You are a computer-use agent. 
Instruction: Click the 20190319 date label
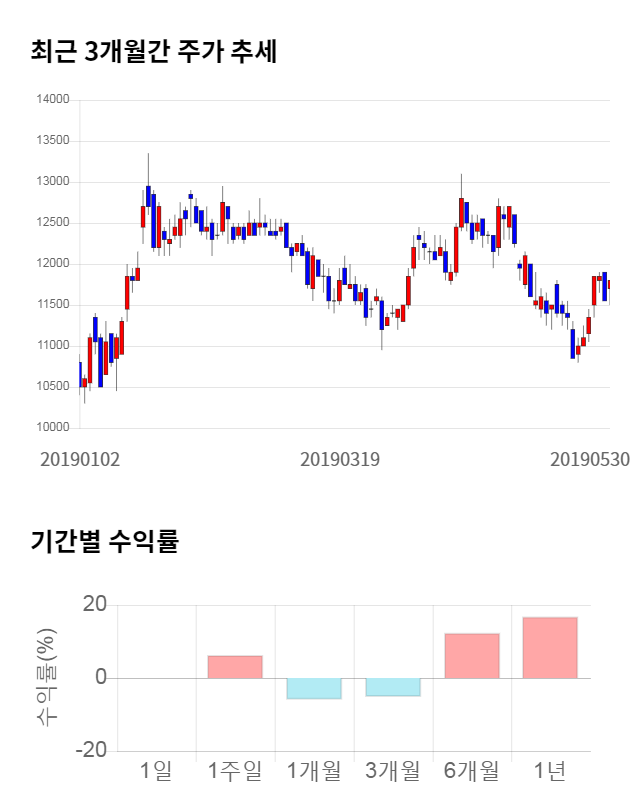[x=340, y=459]
